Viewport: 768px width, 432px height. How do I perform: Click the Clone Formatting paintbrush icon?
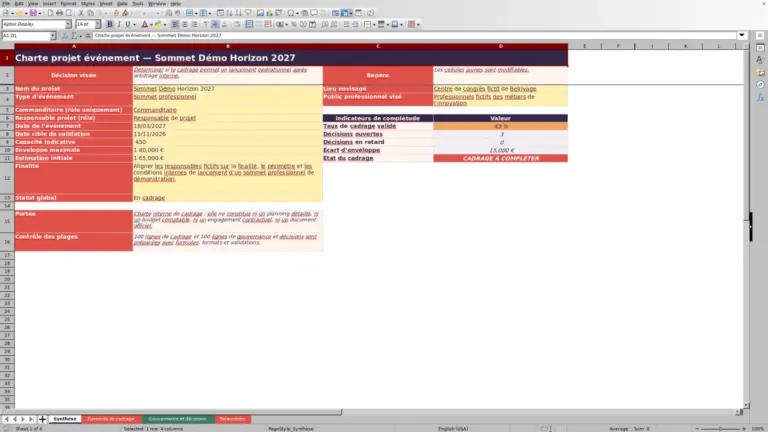pyautogui.click(x=116, y=13)
